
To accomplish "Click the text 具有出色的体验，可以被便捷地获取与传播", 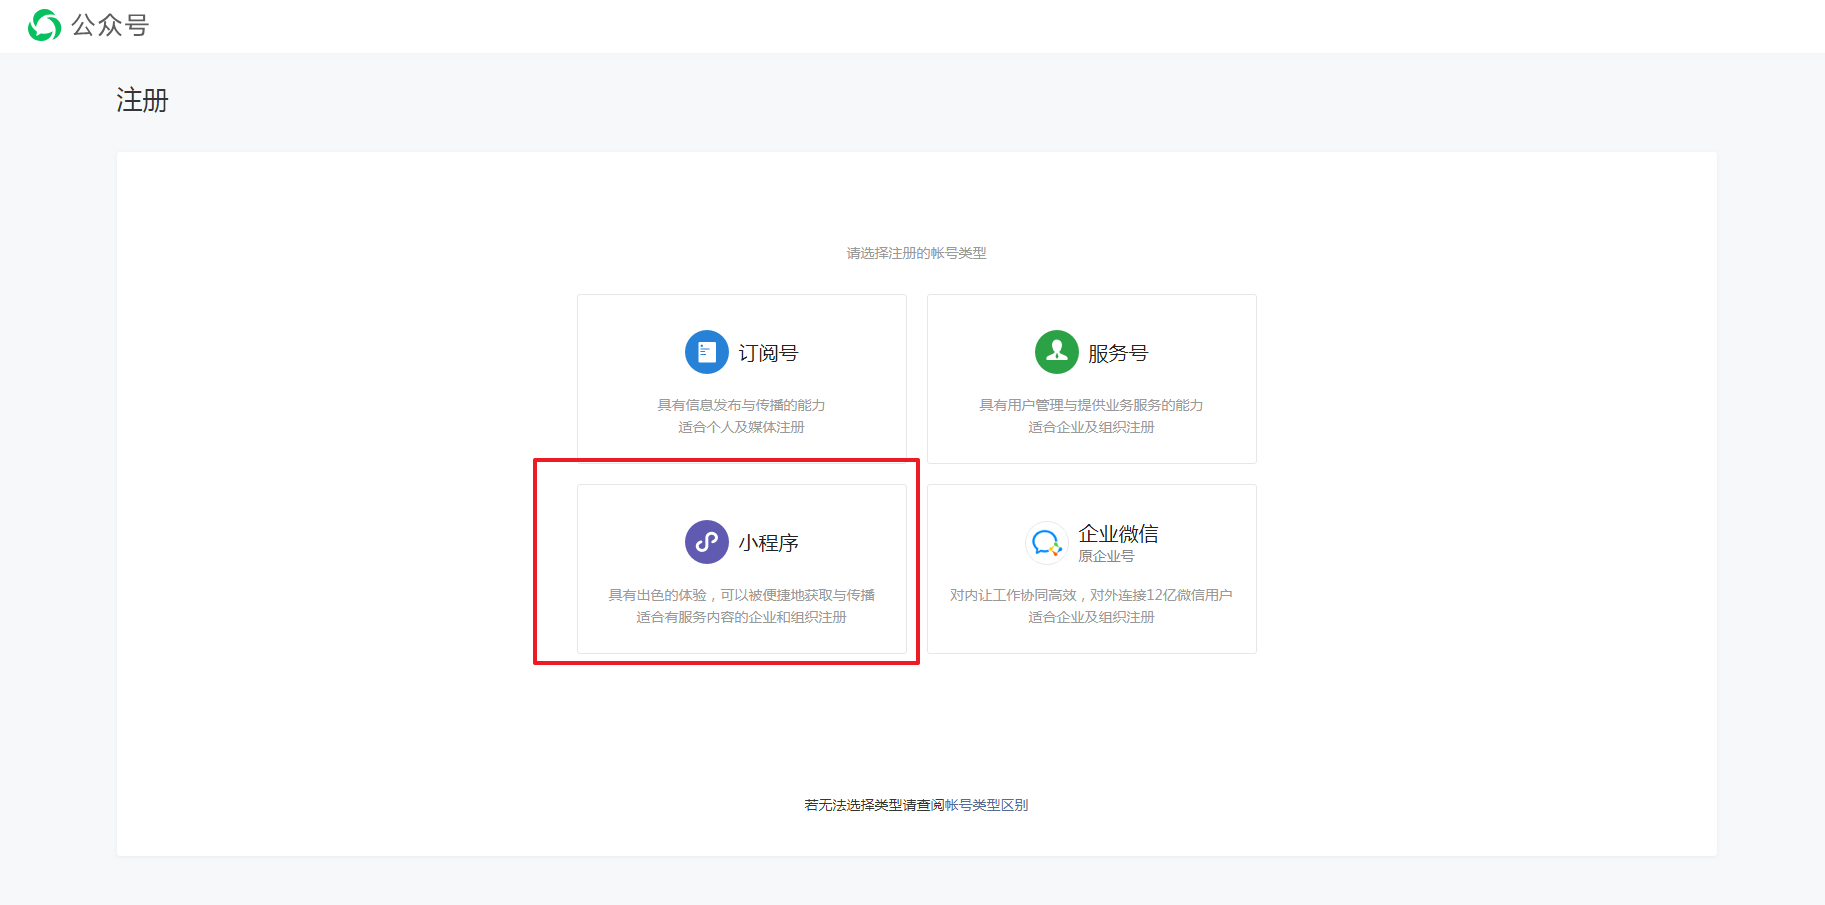I will click(741, 595).
